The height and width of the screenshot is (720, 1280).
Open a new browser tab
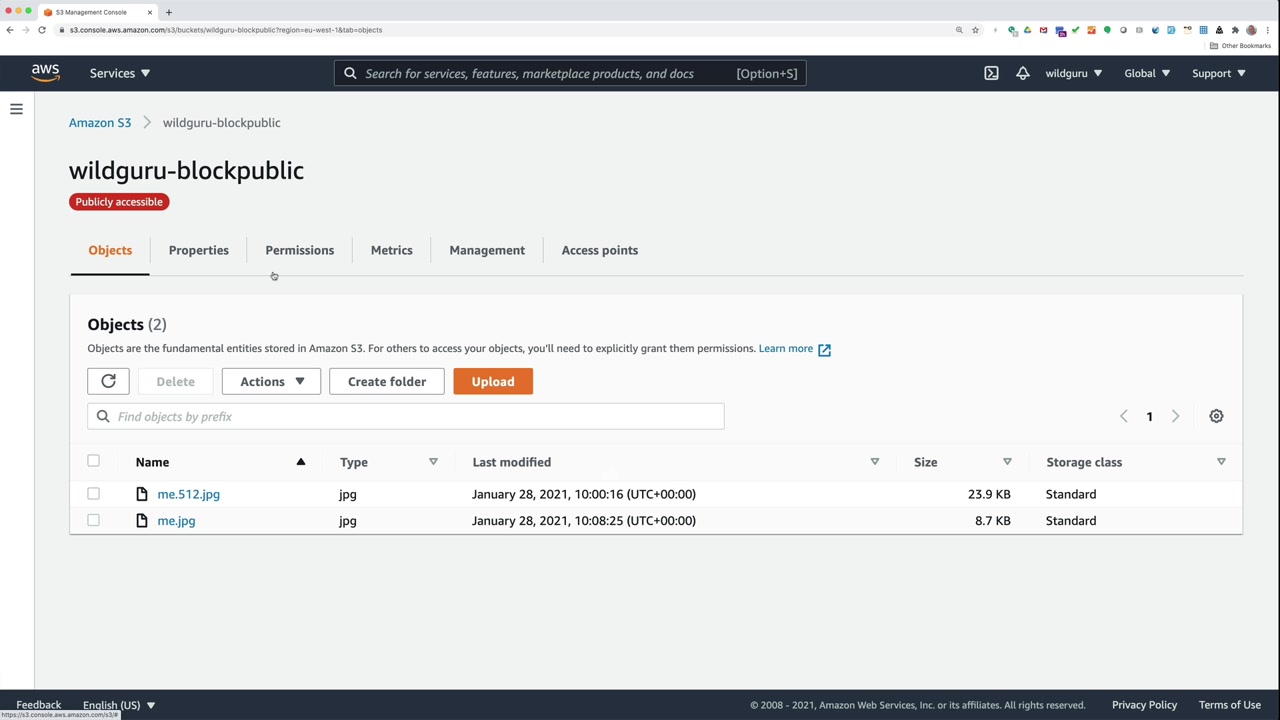168,12
